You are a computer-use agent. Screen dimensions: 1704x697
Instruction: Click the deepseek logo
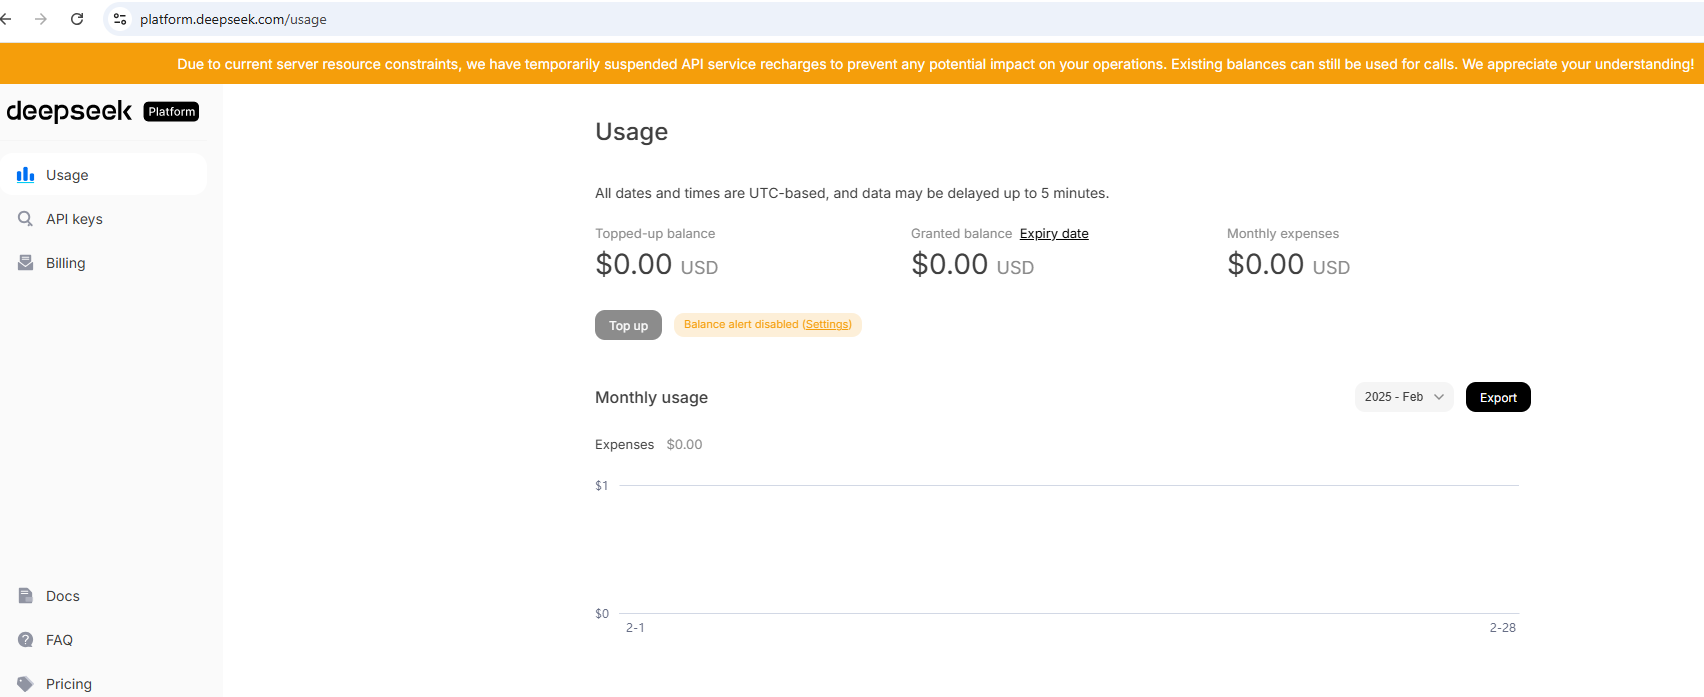pyautogui.click(x=69, y=111)
